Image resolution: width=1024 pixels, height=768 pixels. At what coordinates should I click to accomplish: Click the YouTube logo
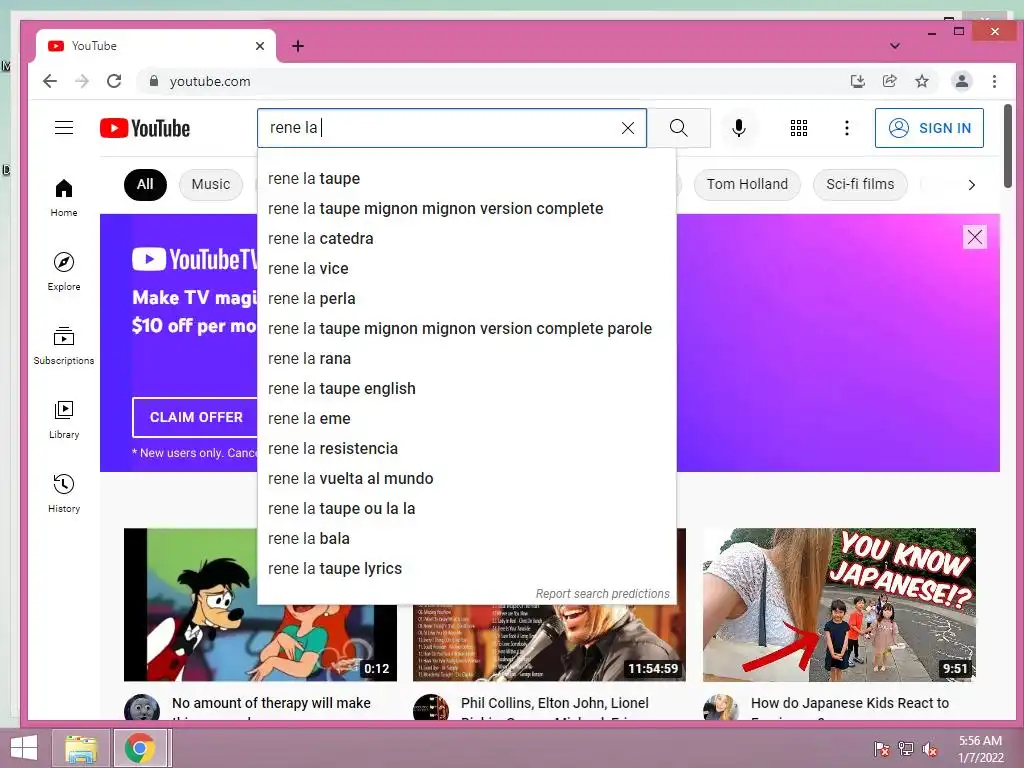point(145,128)
